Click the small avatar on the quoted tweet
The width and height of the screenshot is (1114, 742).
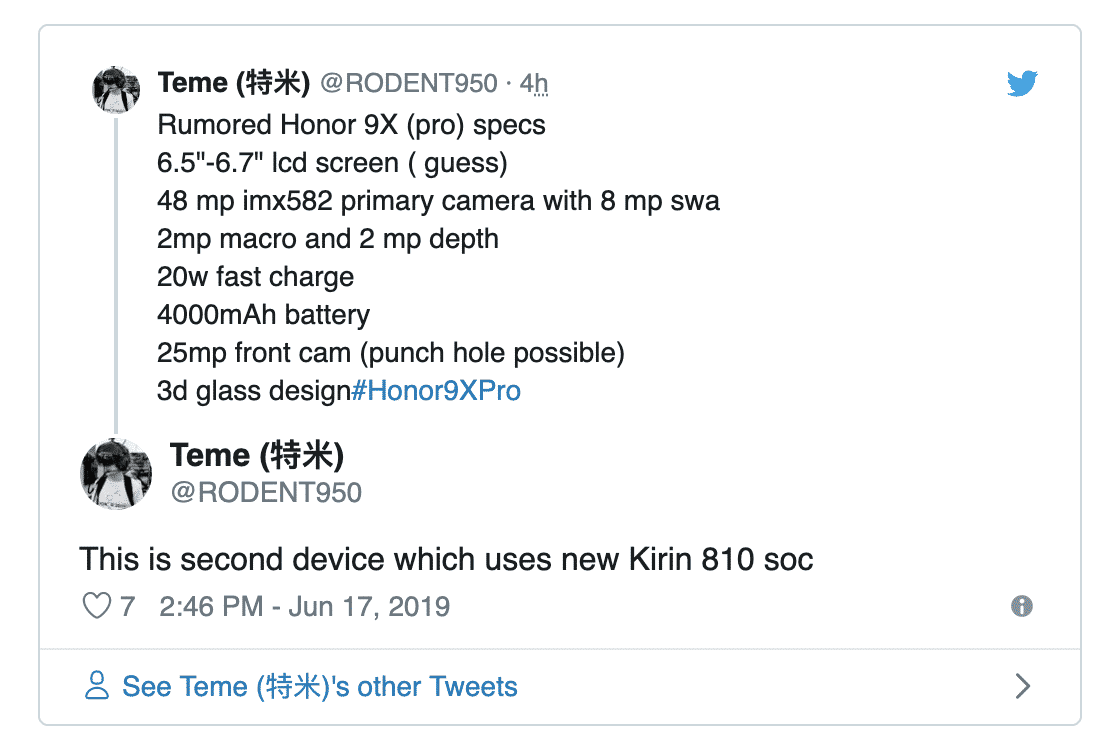pyautogui.click(x=116, y=91)
